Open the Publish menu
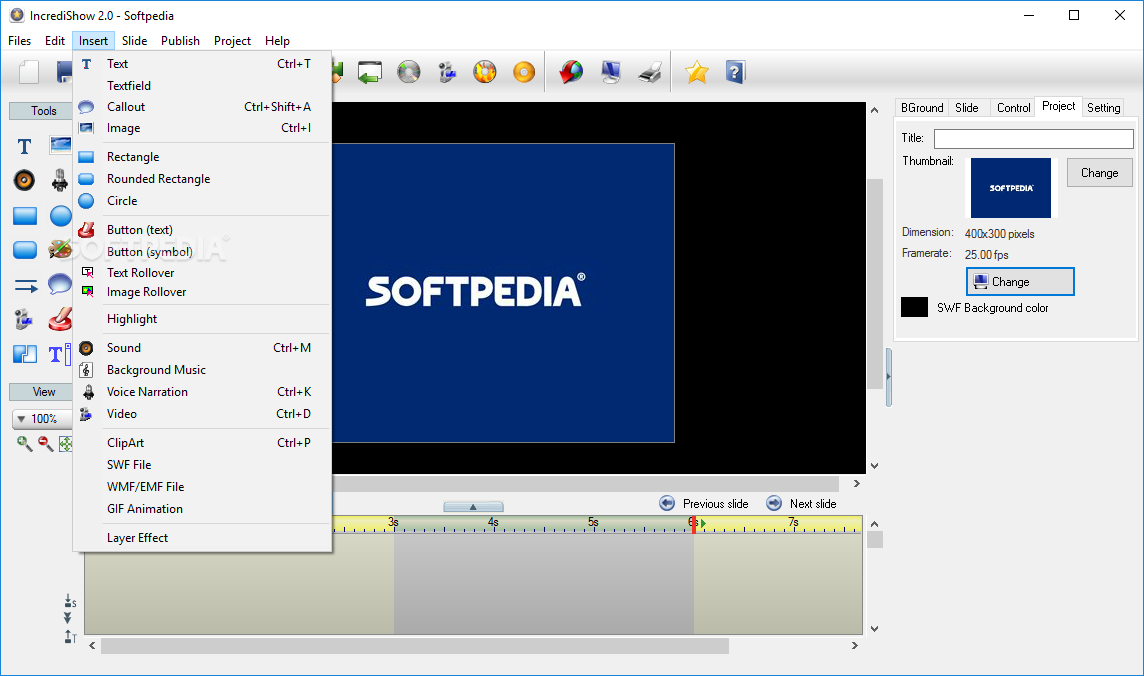 pos(180,41)
